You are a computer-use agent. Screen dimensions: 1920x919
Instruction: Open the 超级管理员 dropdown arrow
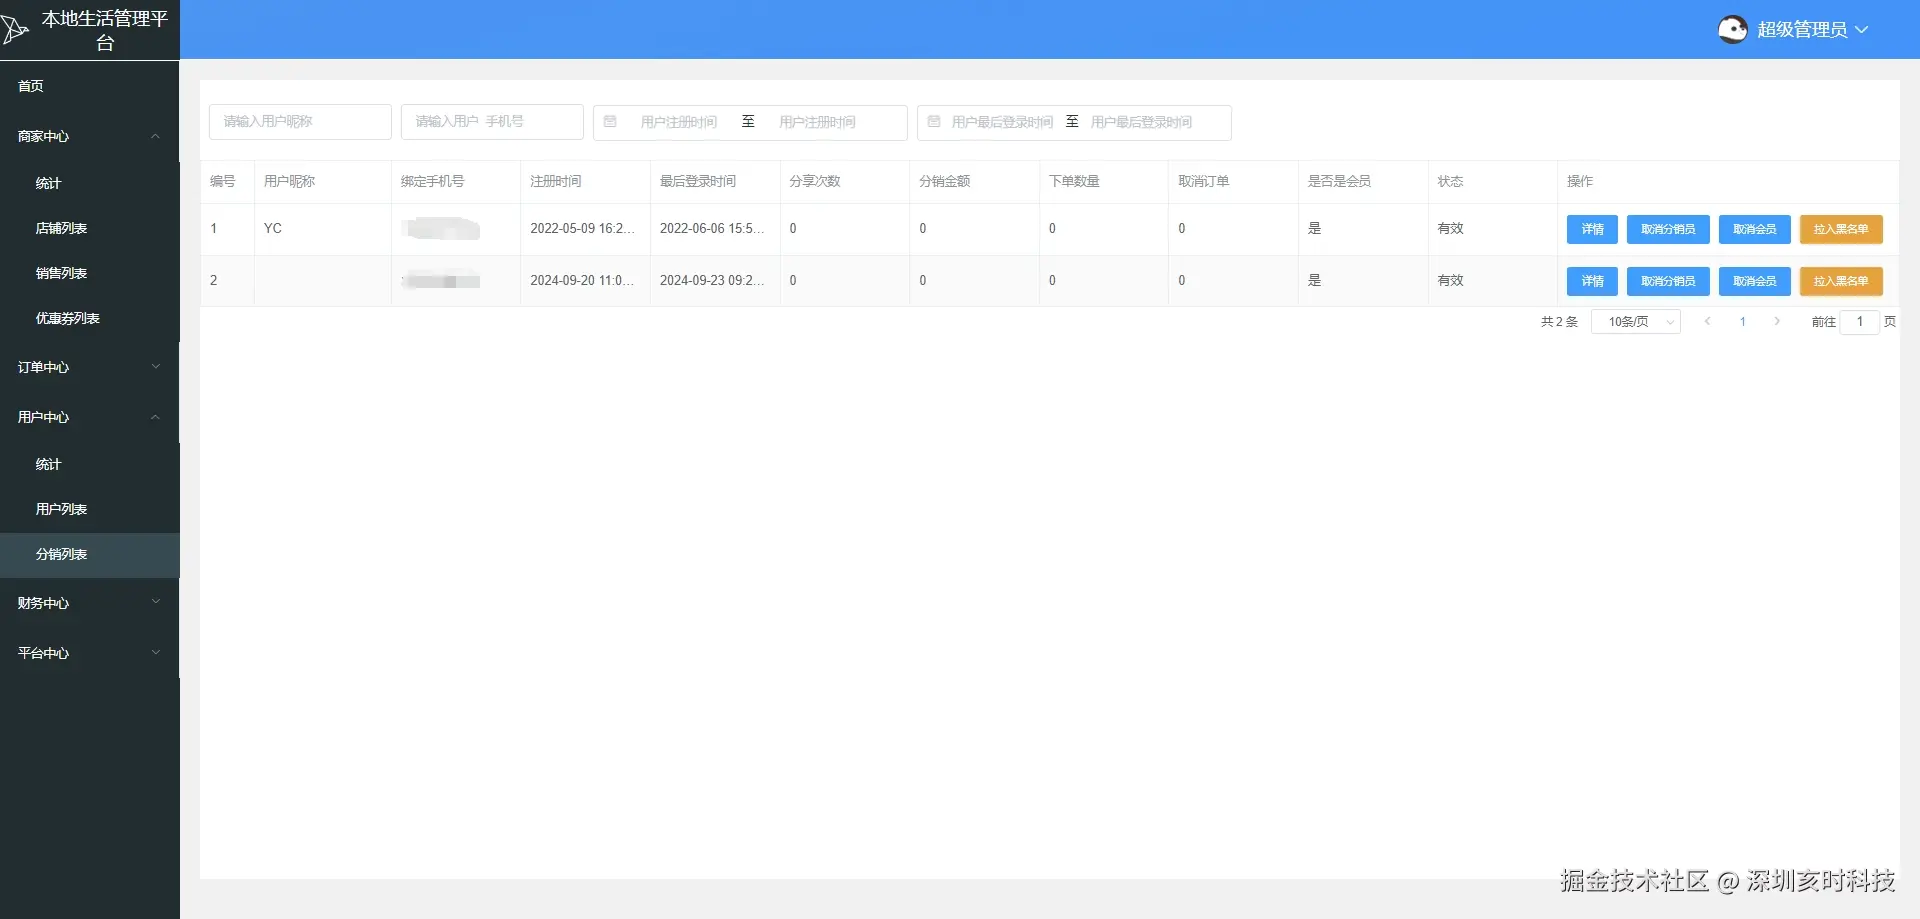tap(1861, 30)
